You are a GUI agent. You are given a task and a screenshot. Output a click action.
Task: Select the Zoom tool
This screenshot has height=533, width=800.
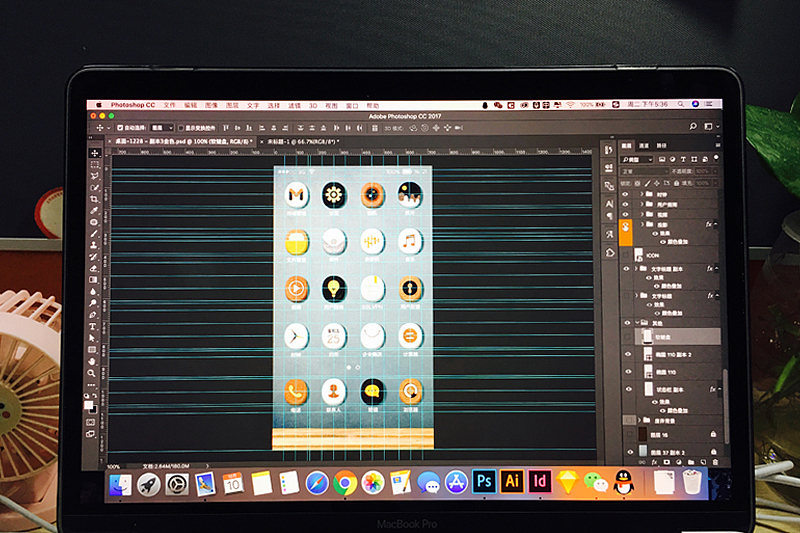pos(91,373)
